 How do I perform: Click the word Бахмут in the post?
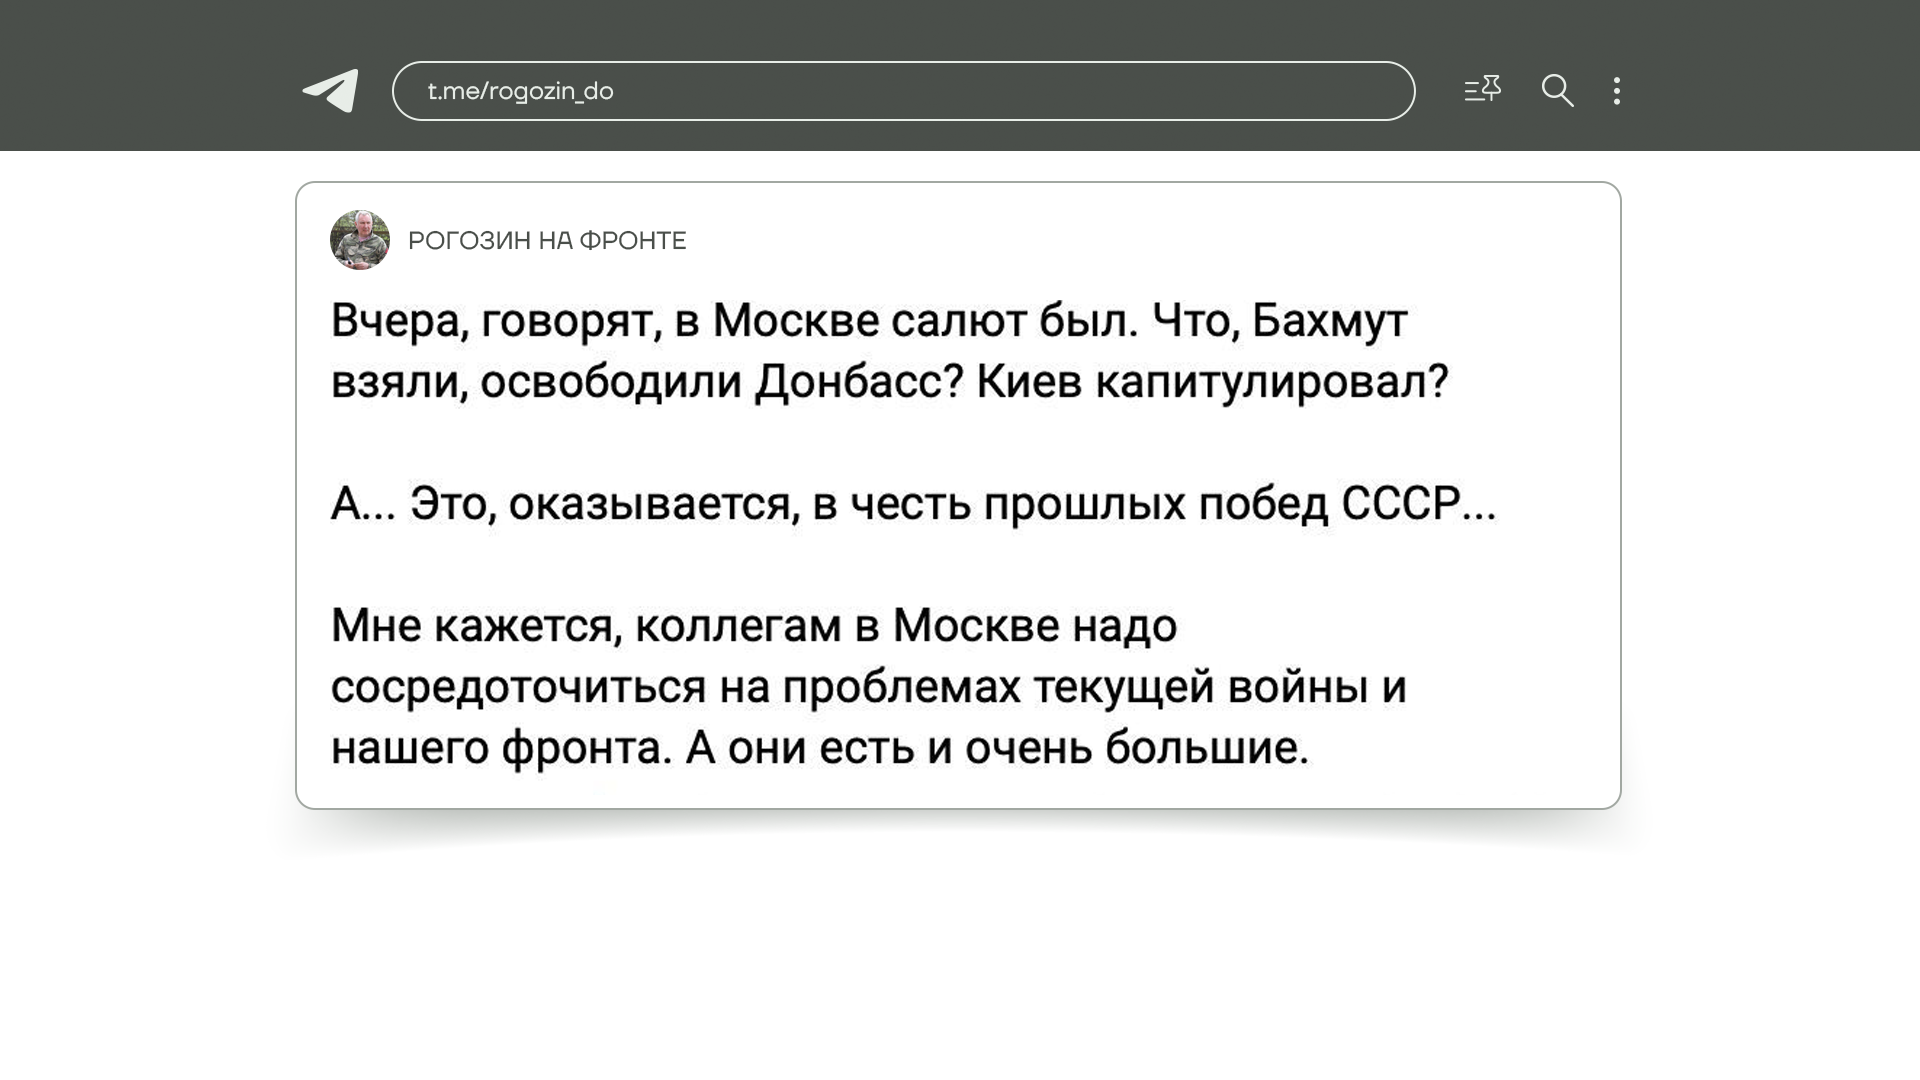tap(1329, 321)
